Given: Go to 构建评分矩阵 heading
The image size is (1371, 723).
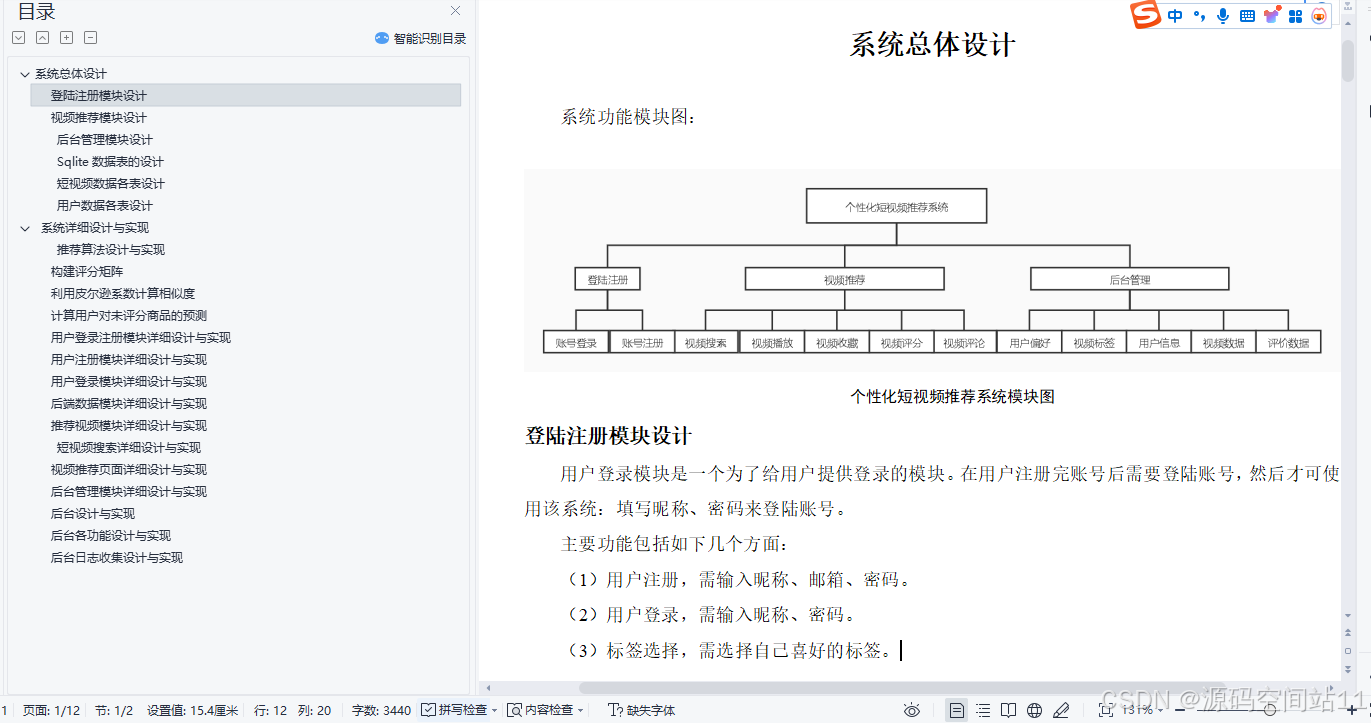Looking at the screenshot, I should click(x=87, y=272).
